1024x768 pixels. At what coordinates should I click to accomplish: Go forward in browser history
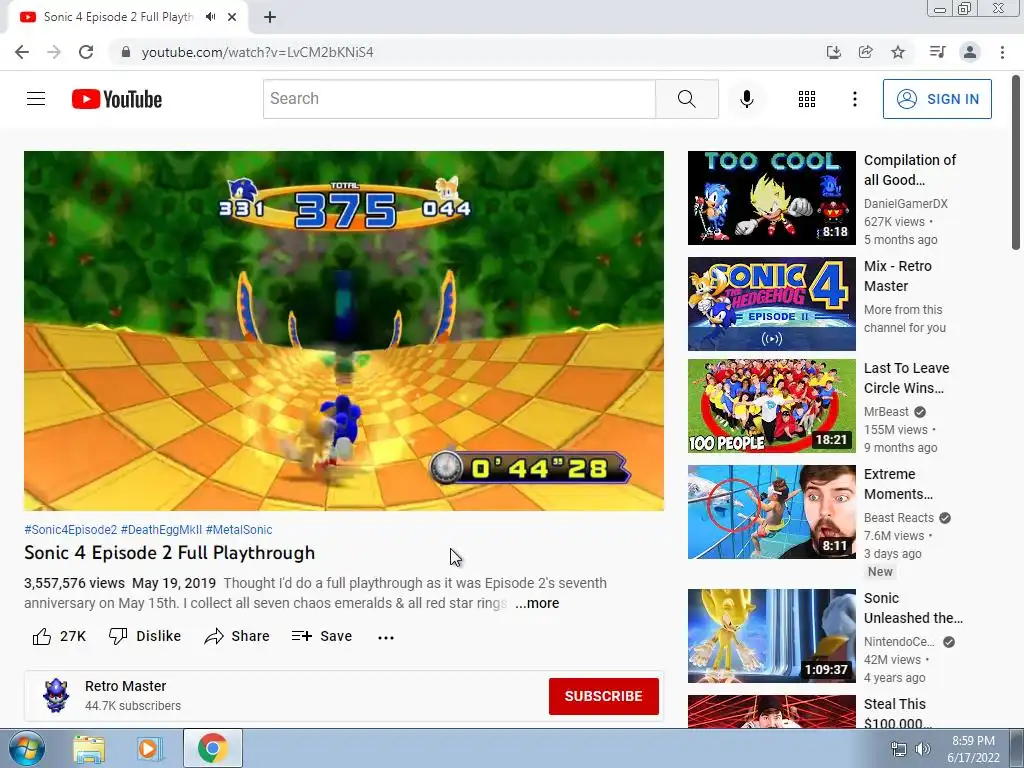[54, 52]
